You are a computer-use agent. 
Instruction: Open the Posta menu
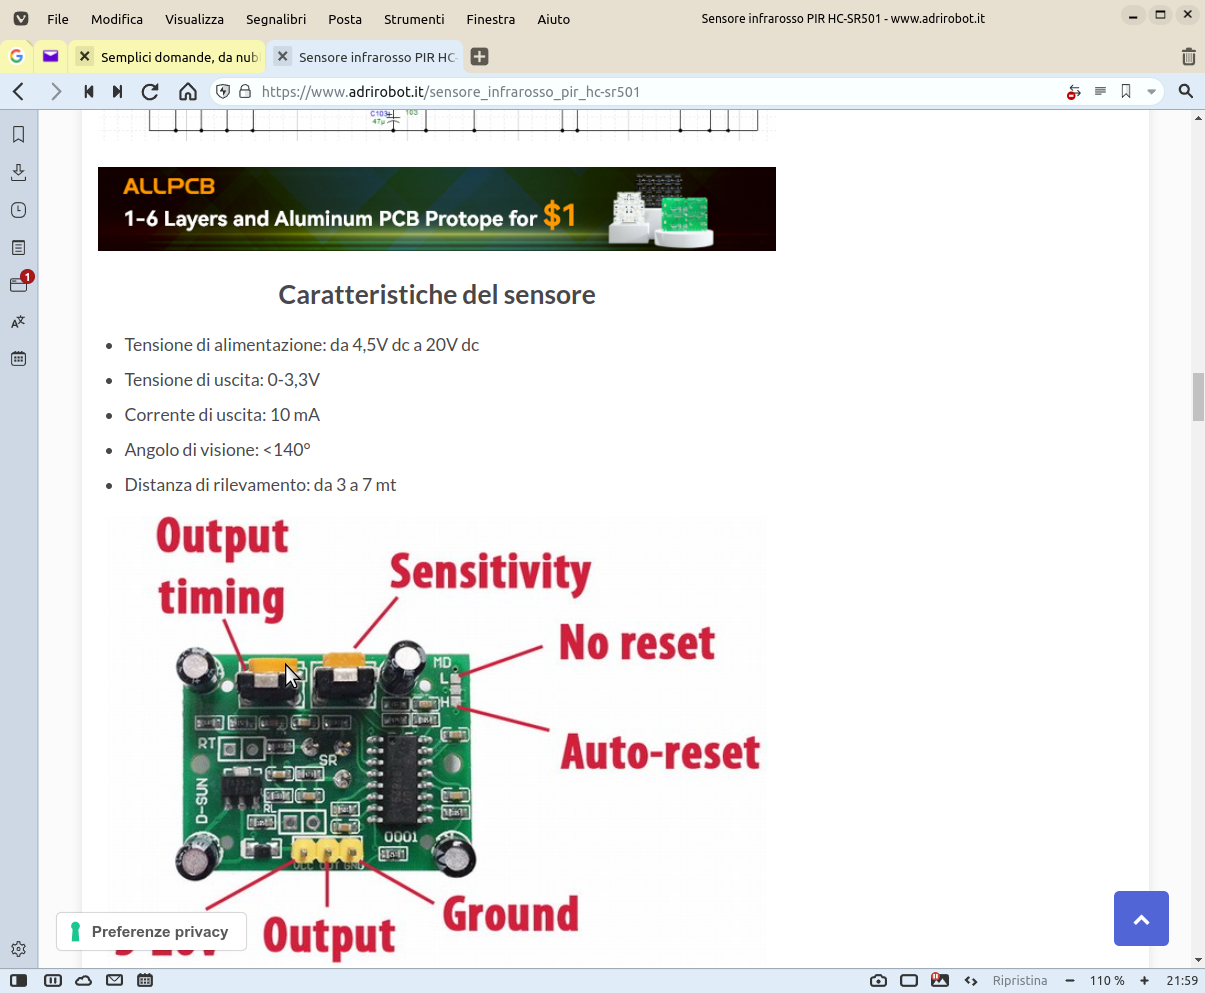[345, 19]
